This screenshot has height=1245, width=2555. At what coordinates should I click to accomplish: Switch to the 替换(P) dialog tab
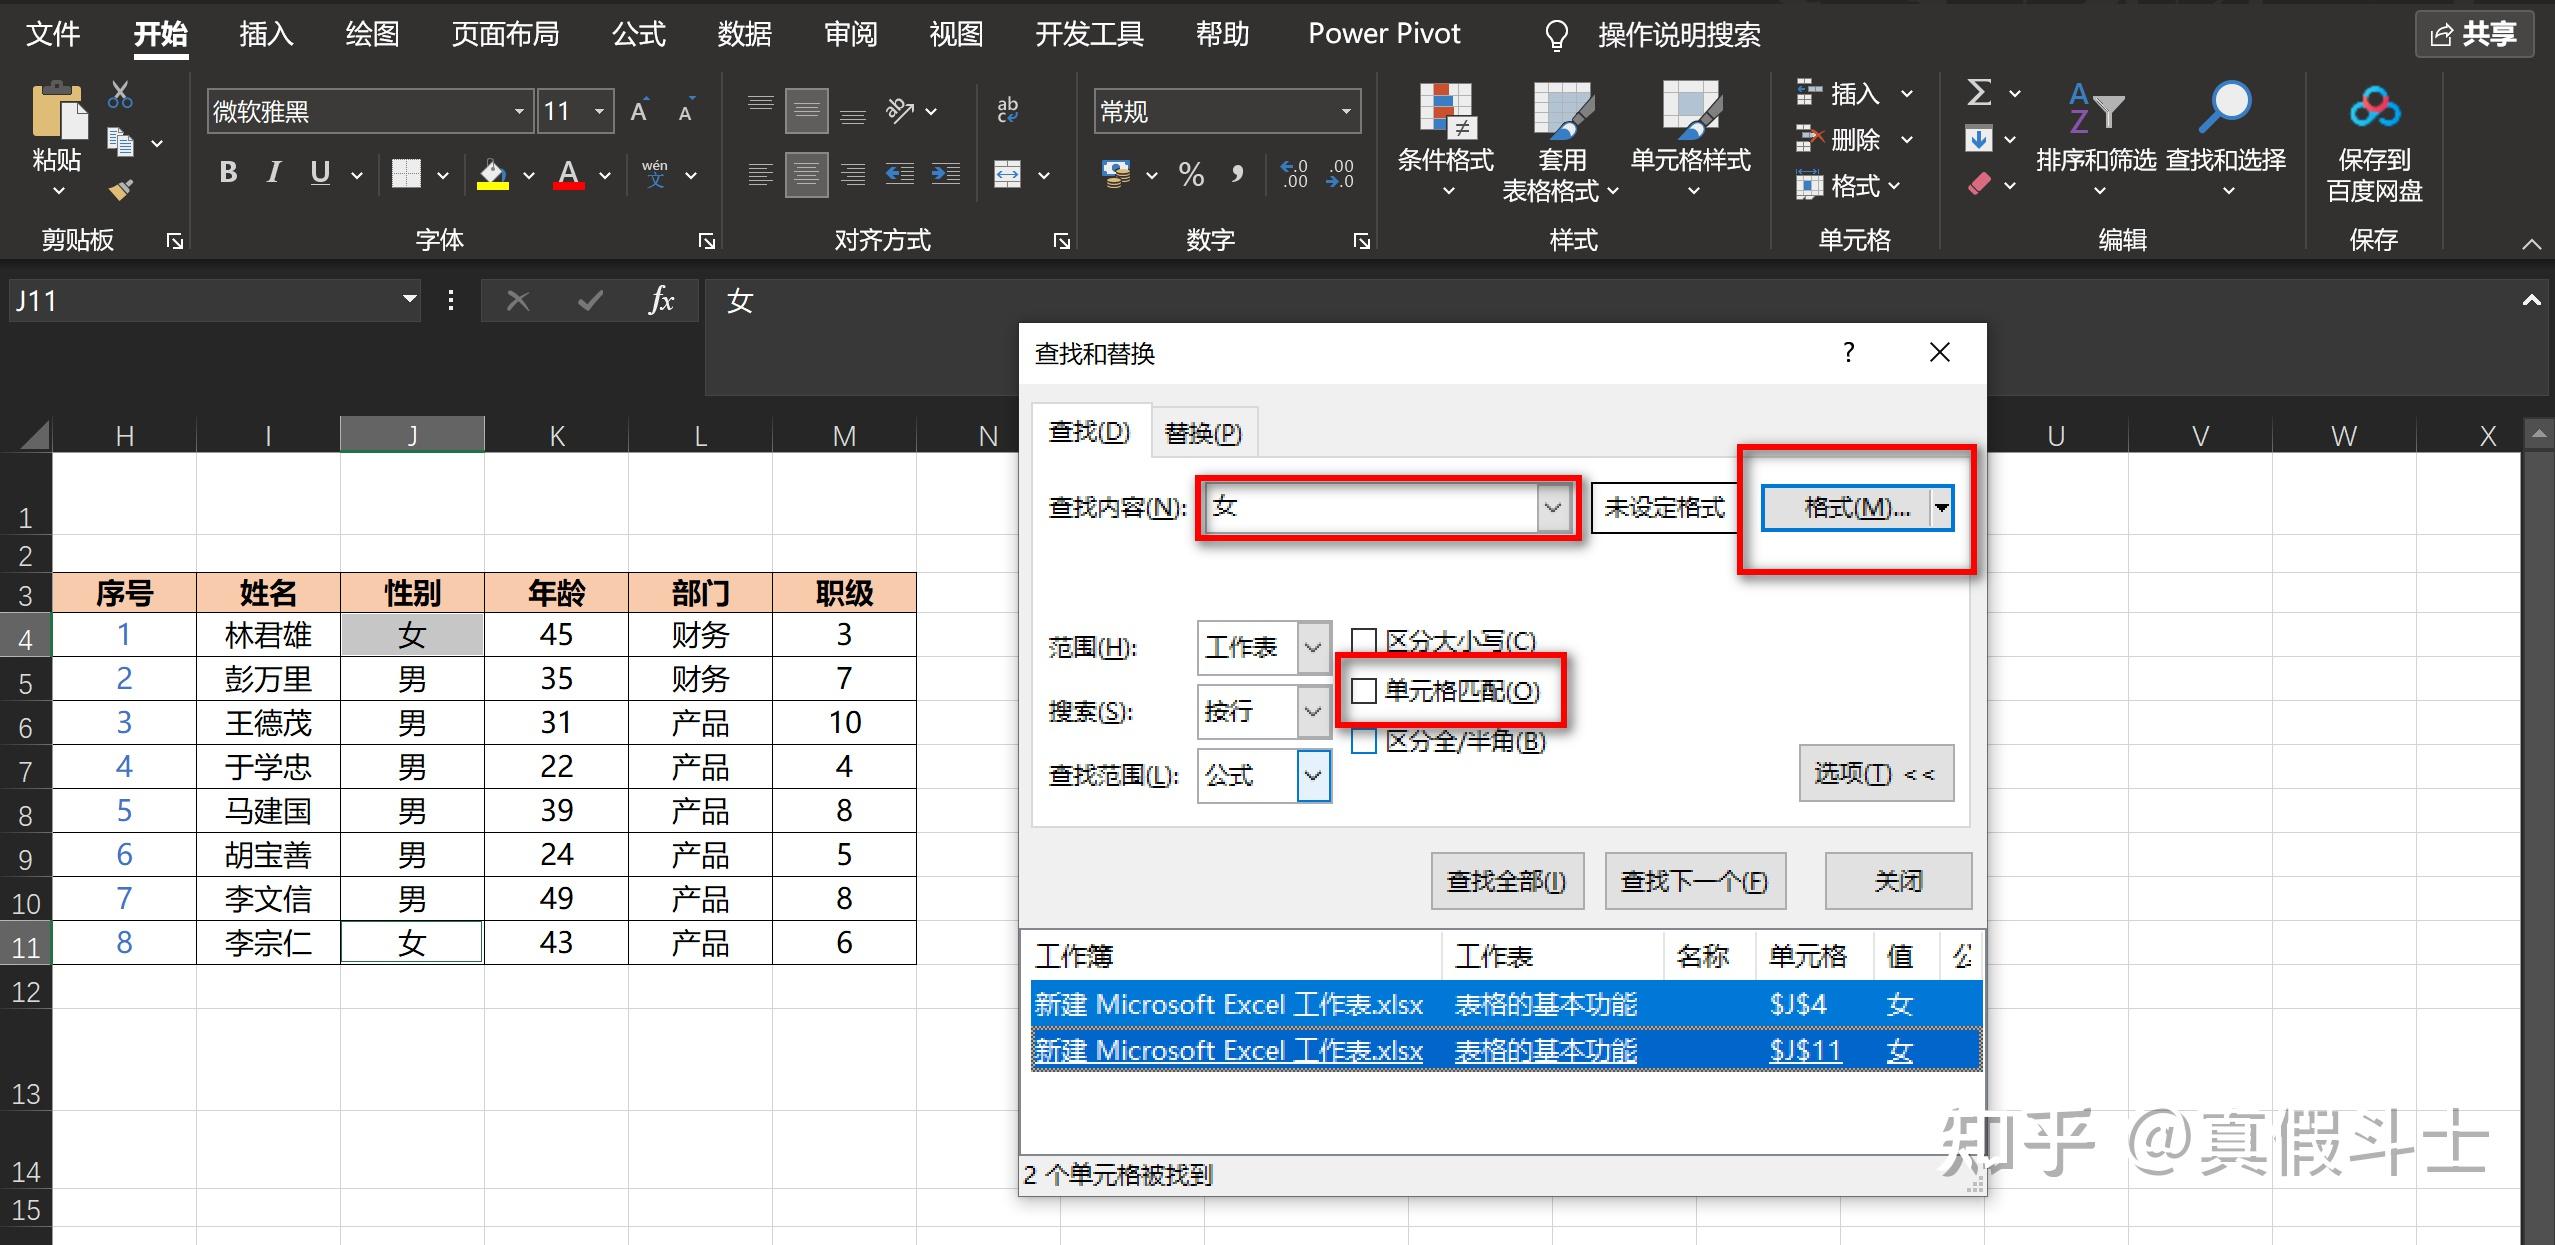[x=1203, y=433]
